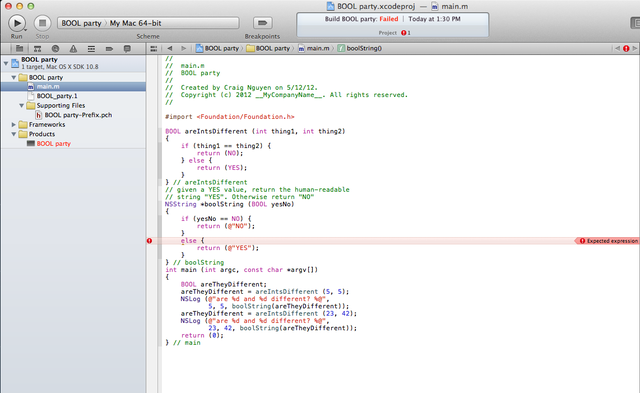Open the Log navigator speech-bubble icon

click(127, 49)
